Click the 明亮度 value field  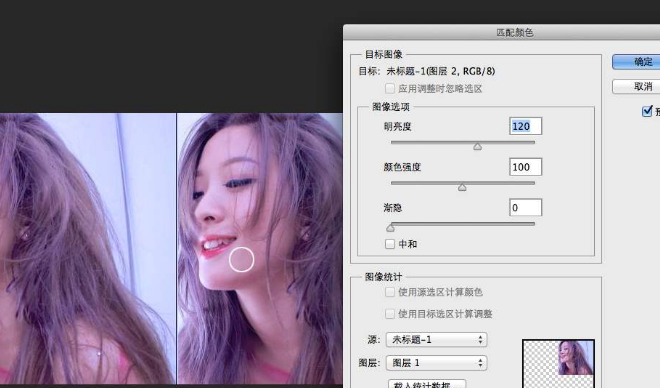tap(525, 126)
